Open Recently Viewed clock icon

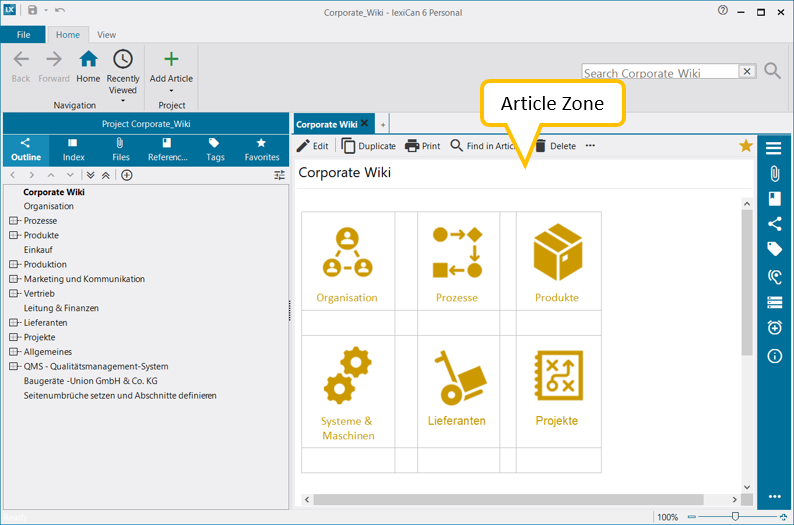click(x=123, y=60)
